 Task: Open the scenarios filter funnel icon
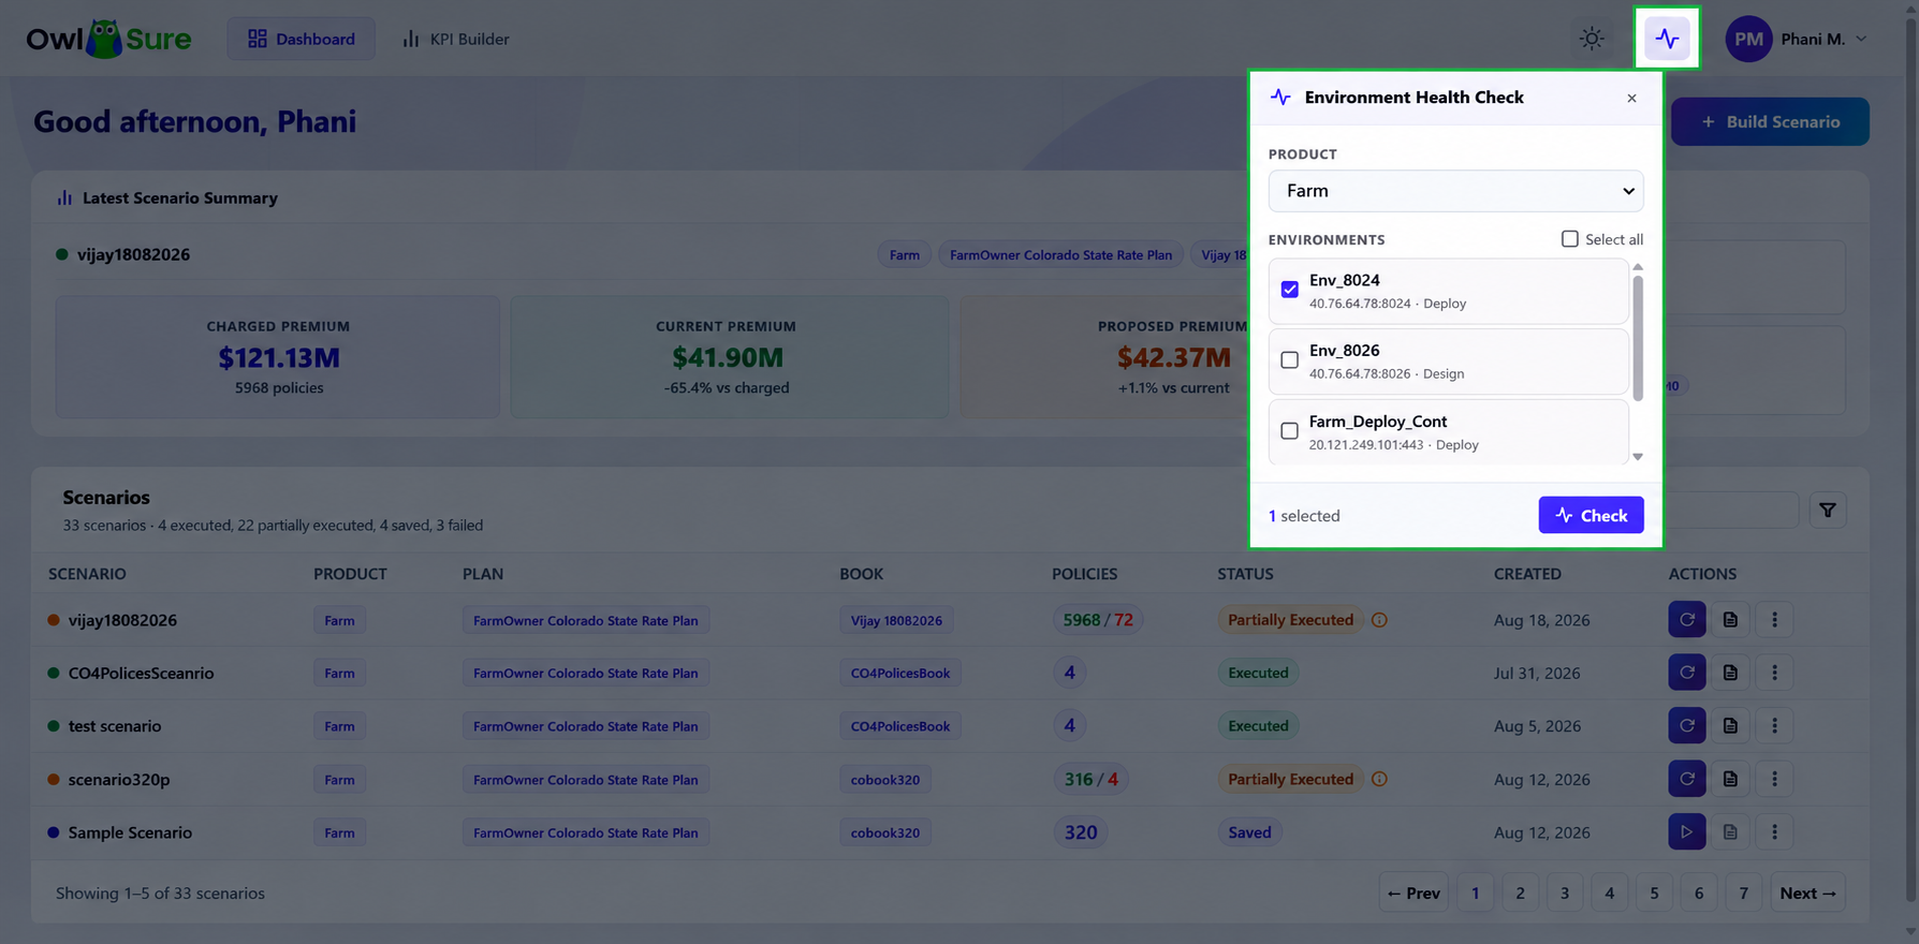coord(1827,510)
